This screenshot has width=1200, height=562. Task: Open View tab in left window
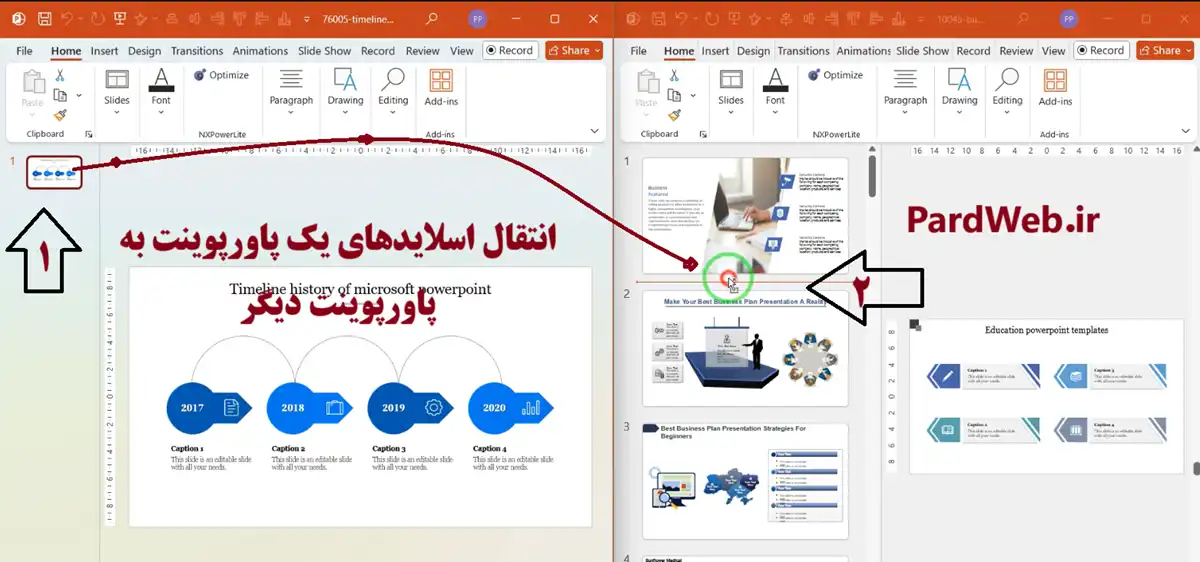click(x=462, y=51)
